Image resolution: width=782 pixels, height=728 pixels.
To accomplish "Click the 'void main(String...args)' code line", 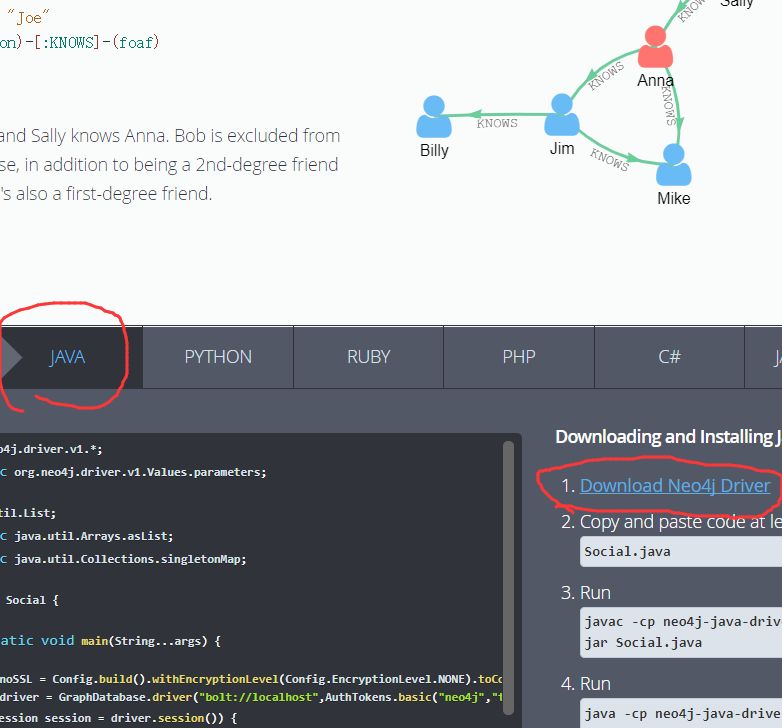I will tap(110, 641).
